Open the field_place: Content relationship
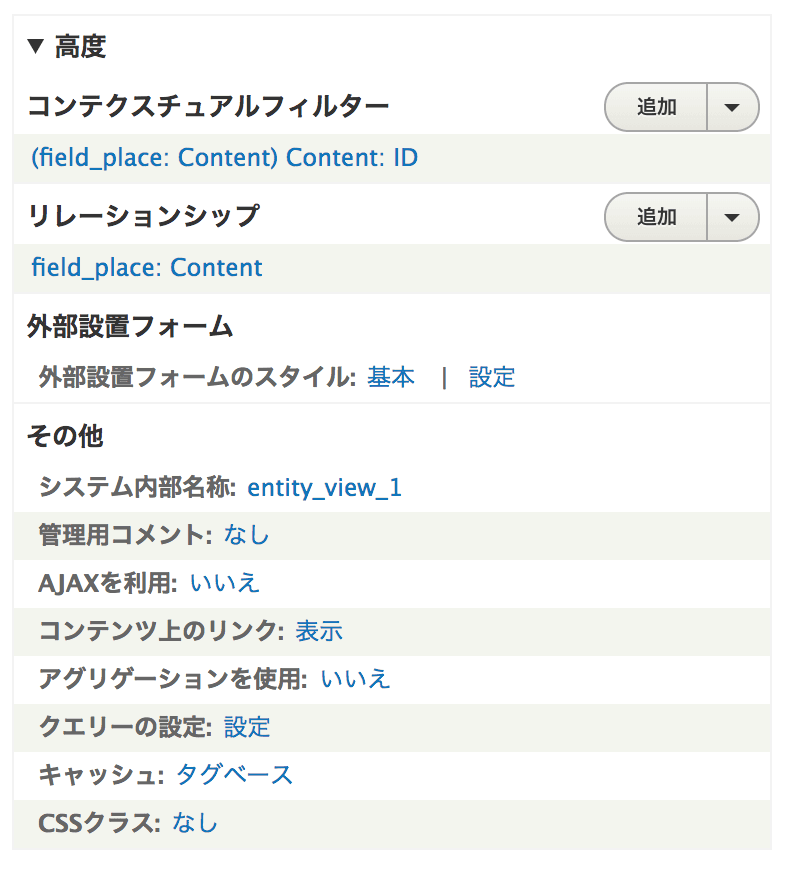 pos(146,268)
